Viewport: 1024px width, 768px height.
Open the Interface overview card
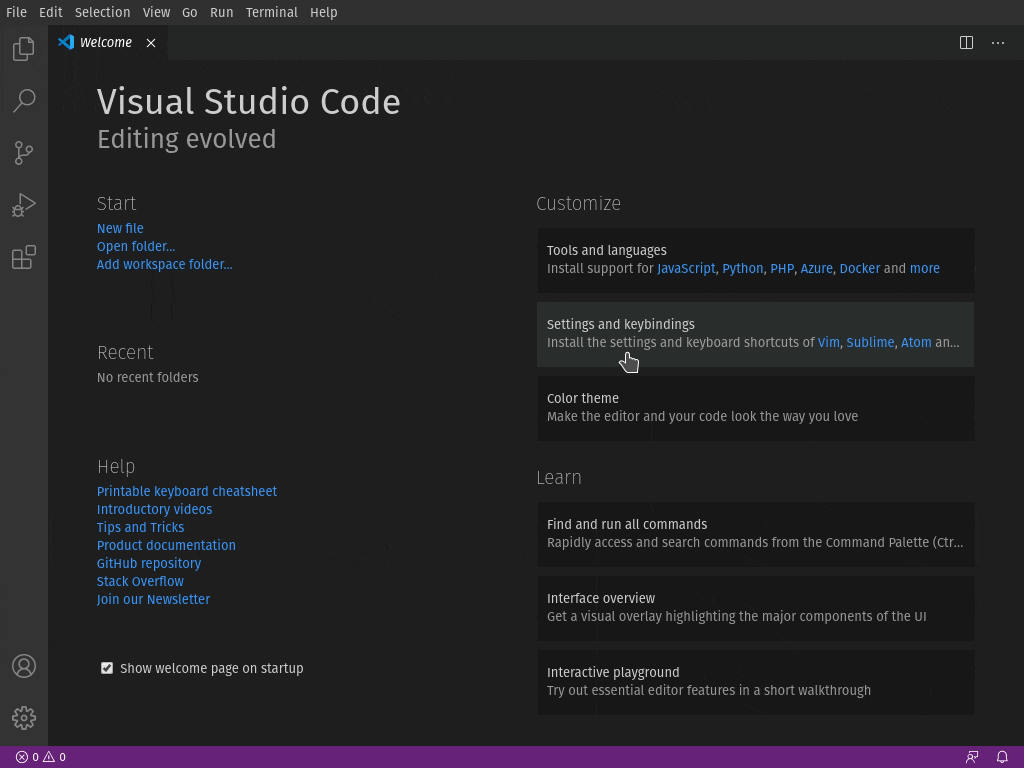click(x=756, y=608)
